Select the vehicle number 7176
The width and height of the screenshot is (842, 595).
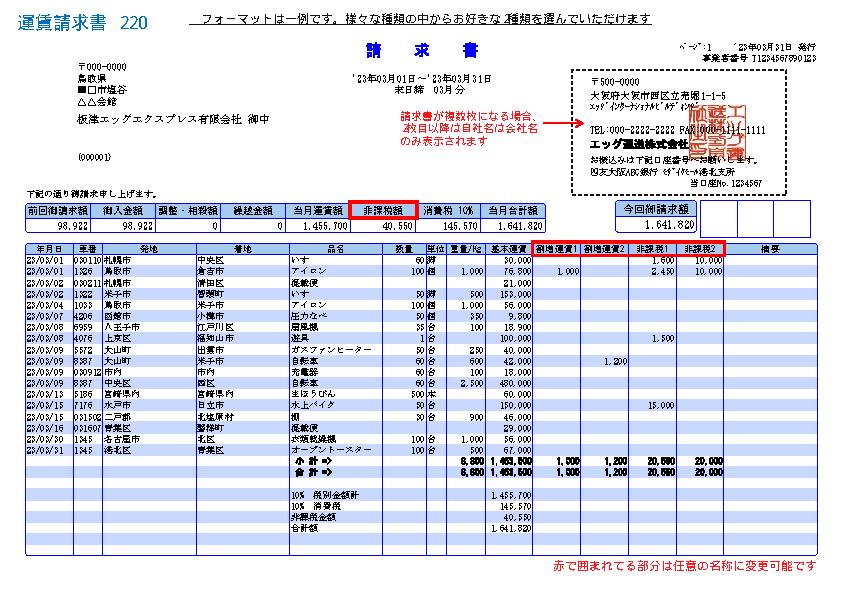click(83, 405)
